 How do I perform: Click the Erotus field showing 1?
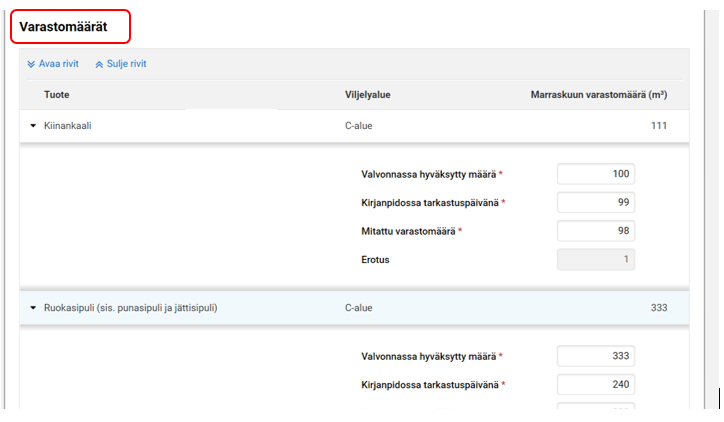(596, 259)
